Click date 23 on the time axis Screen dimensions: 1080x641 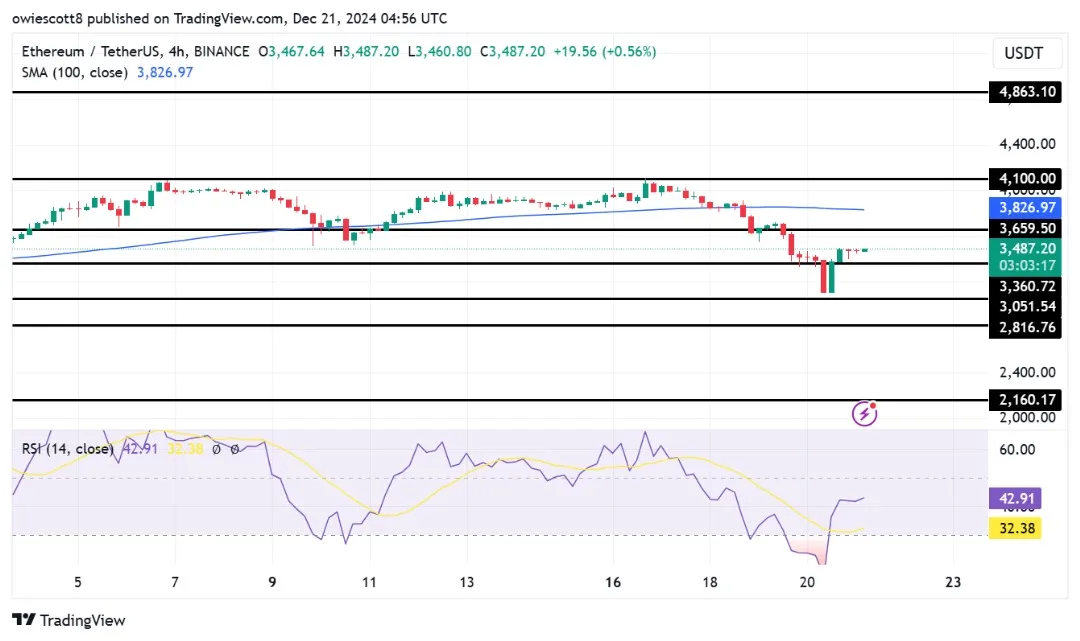tap(952, 583)
